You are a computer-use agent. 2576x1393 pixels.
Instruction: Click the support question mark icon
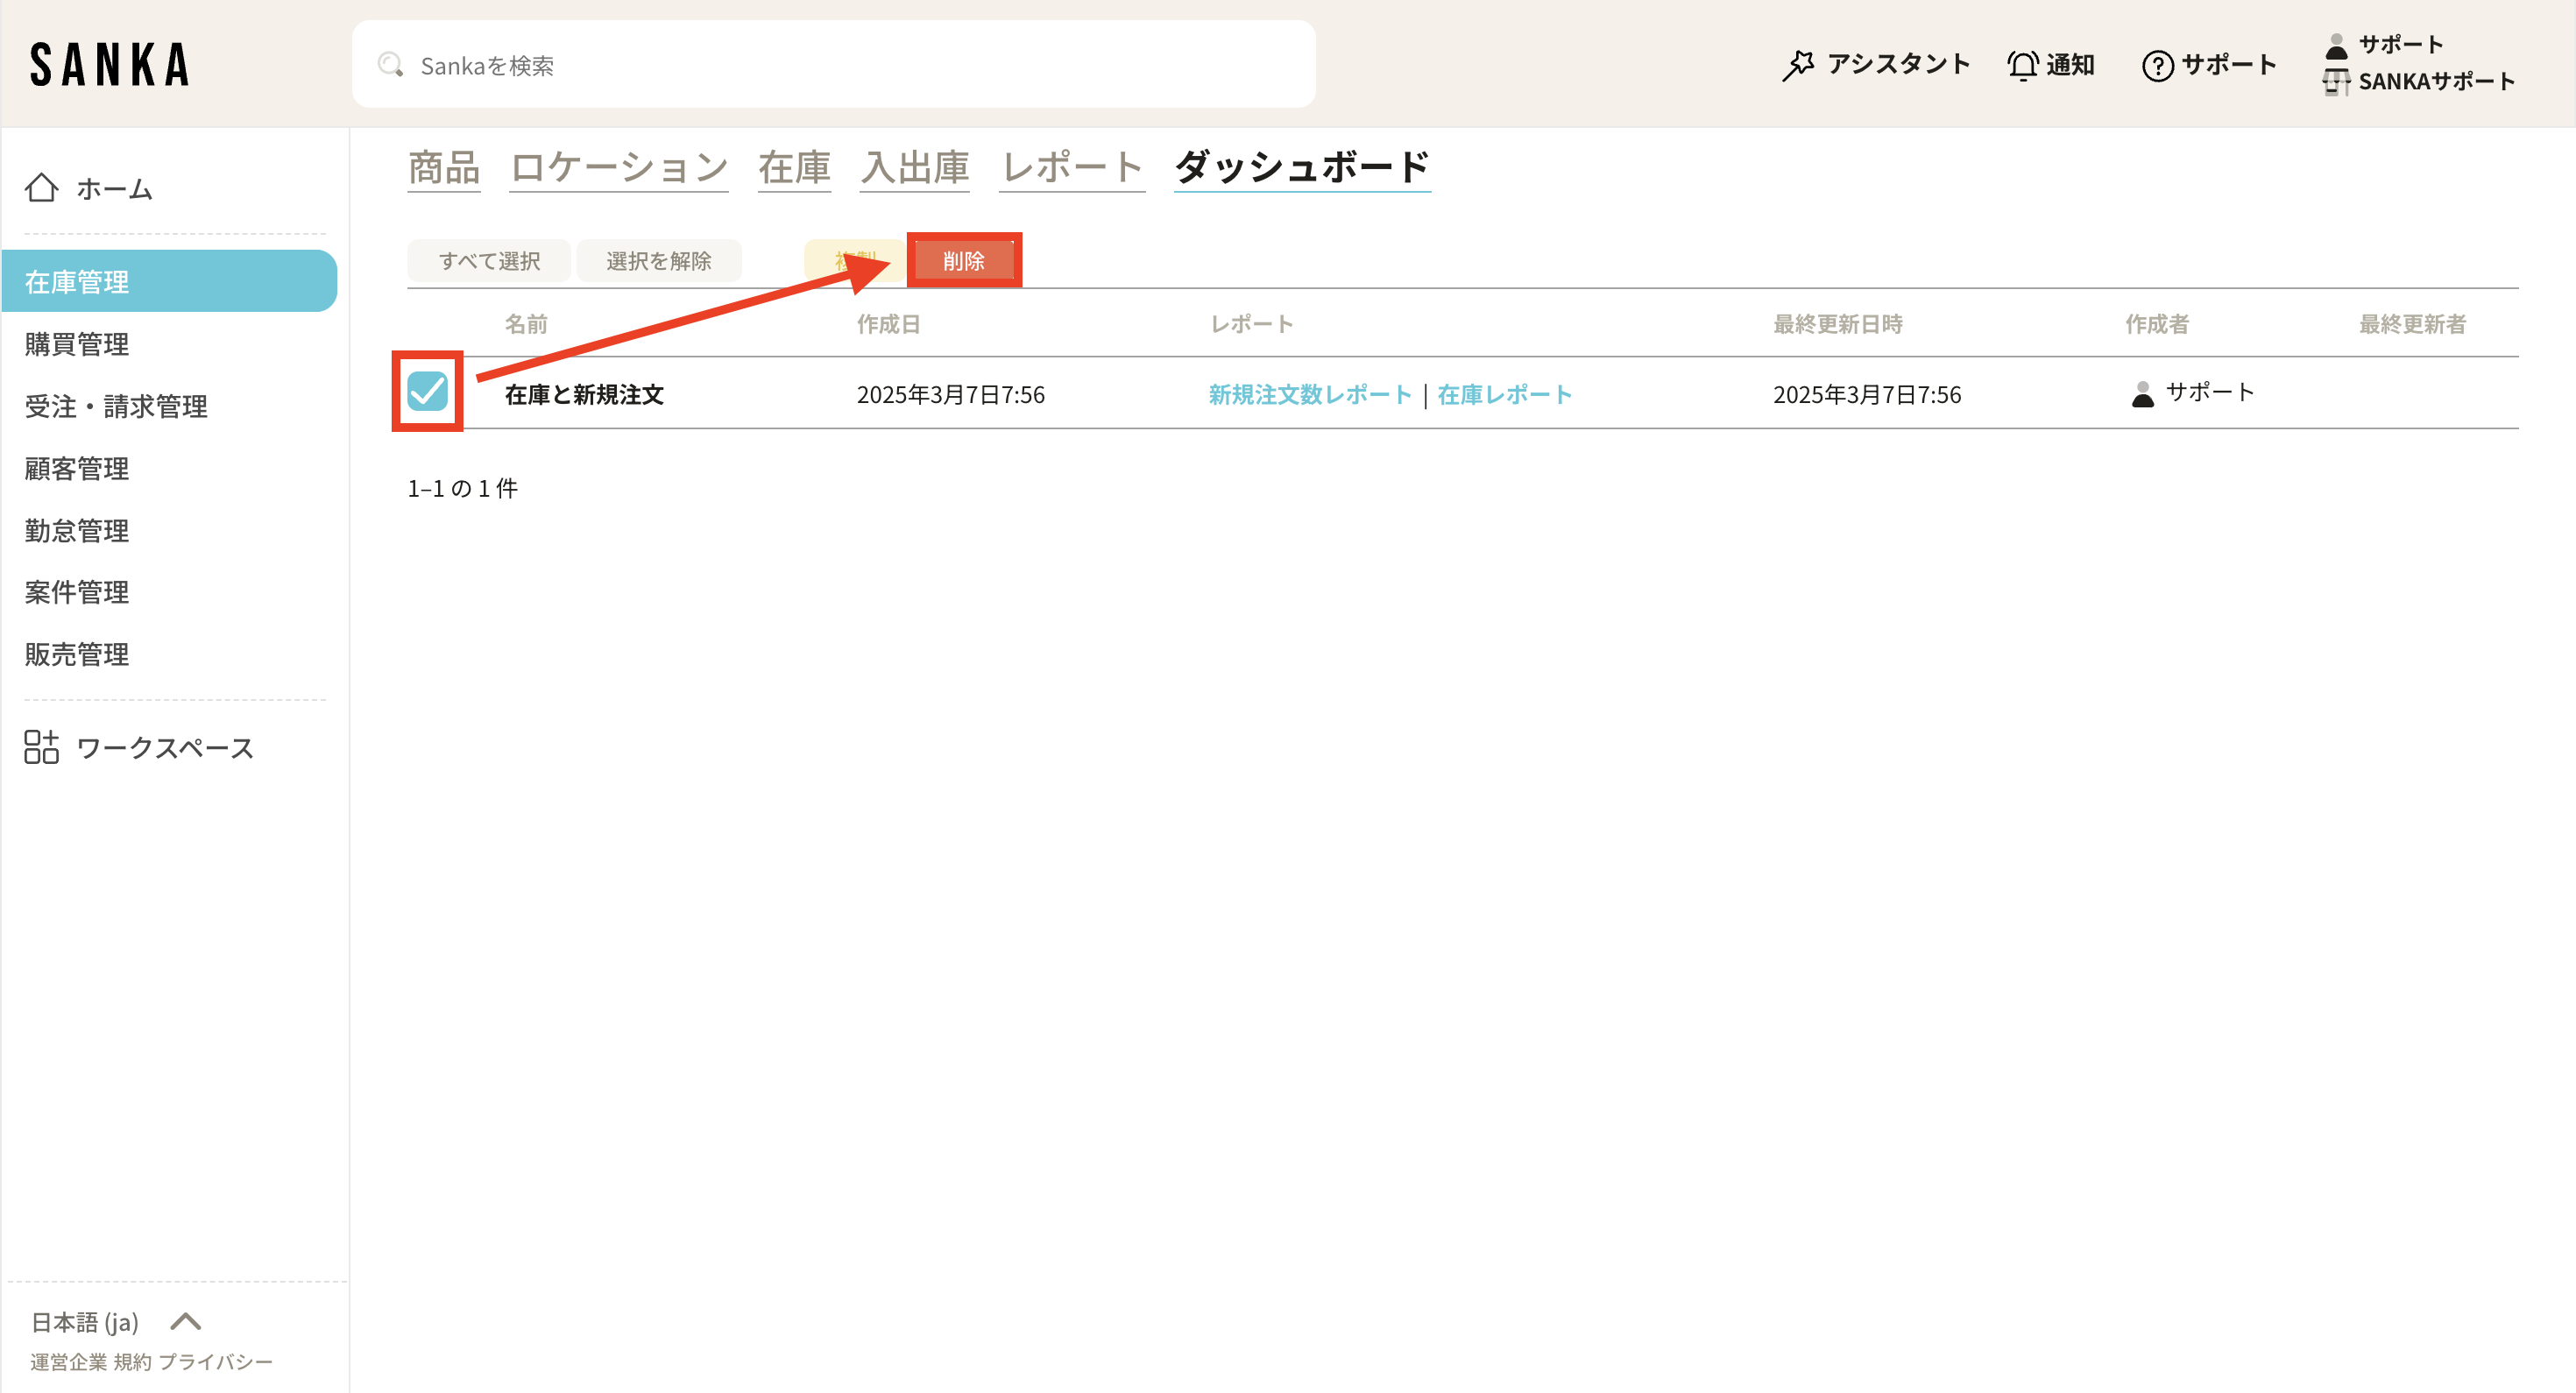pyautogui.click(x=2157, y=66)
